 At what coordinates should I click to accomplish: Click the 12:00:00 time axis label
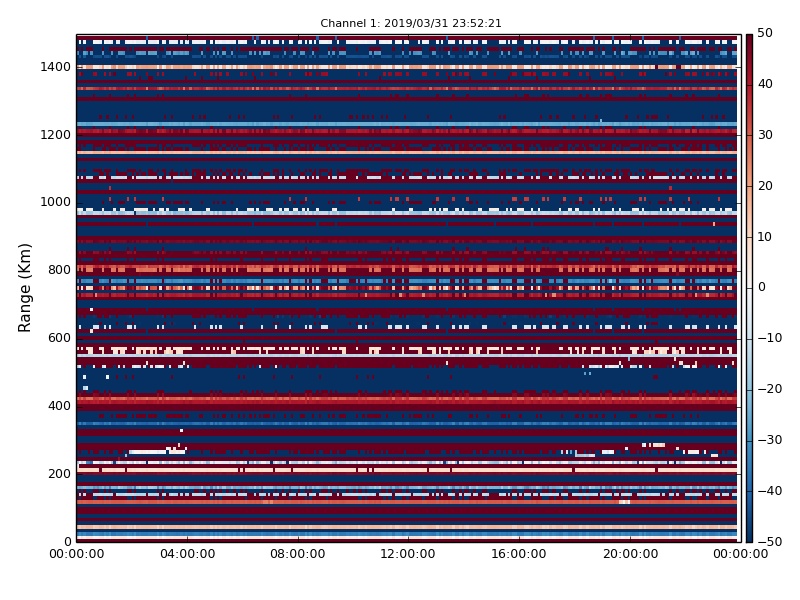(408, 554)
